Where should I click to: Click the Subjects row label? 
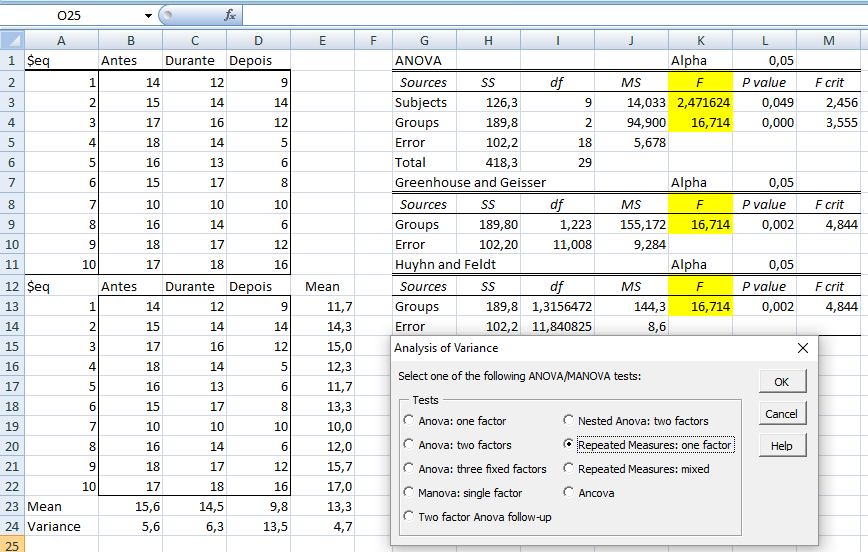pos(425,102)
